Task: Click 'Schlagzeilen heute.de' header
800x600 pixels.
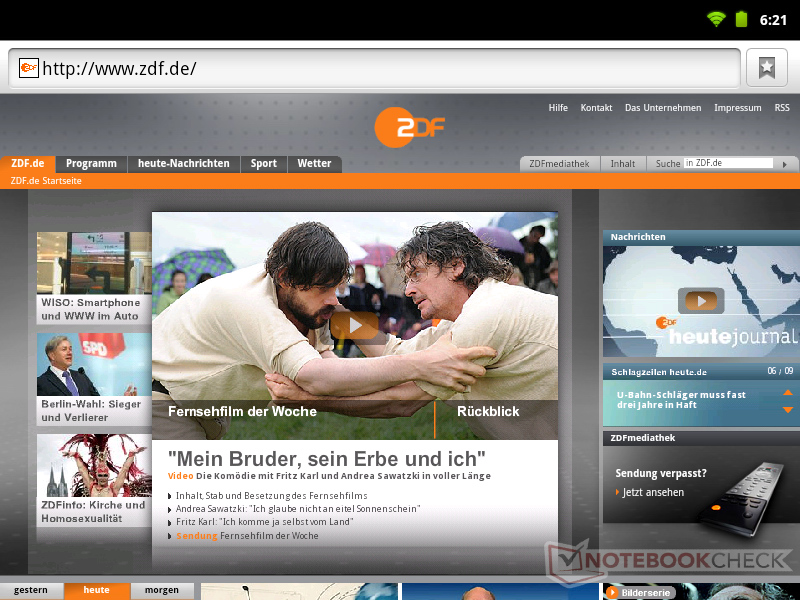Action: coord(659,372)
